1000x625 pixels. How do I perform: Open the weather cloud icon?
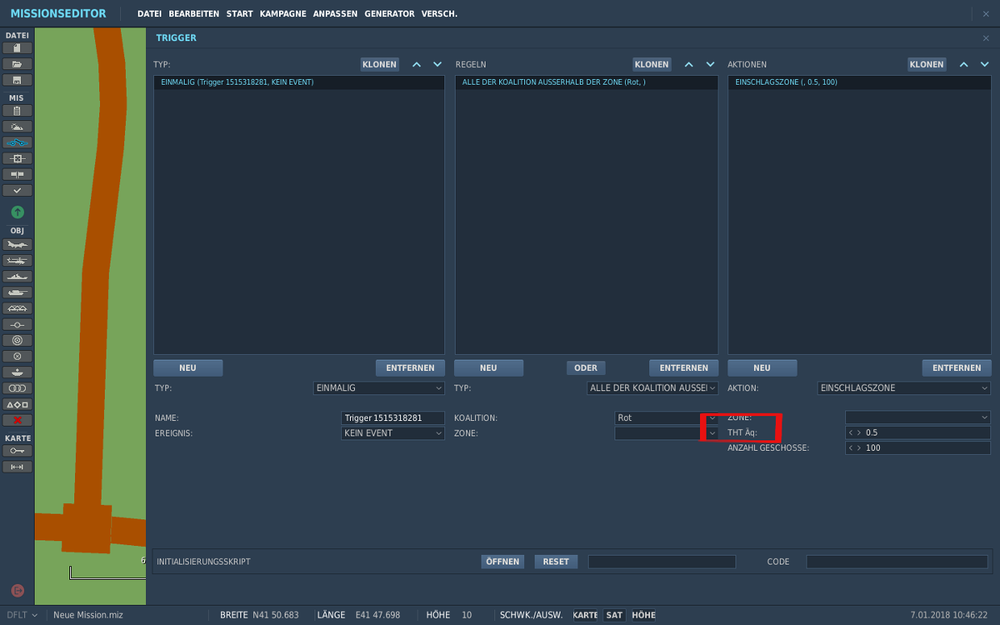[x=17, y=127]
